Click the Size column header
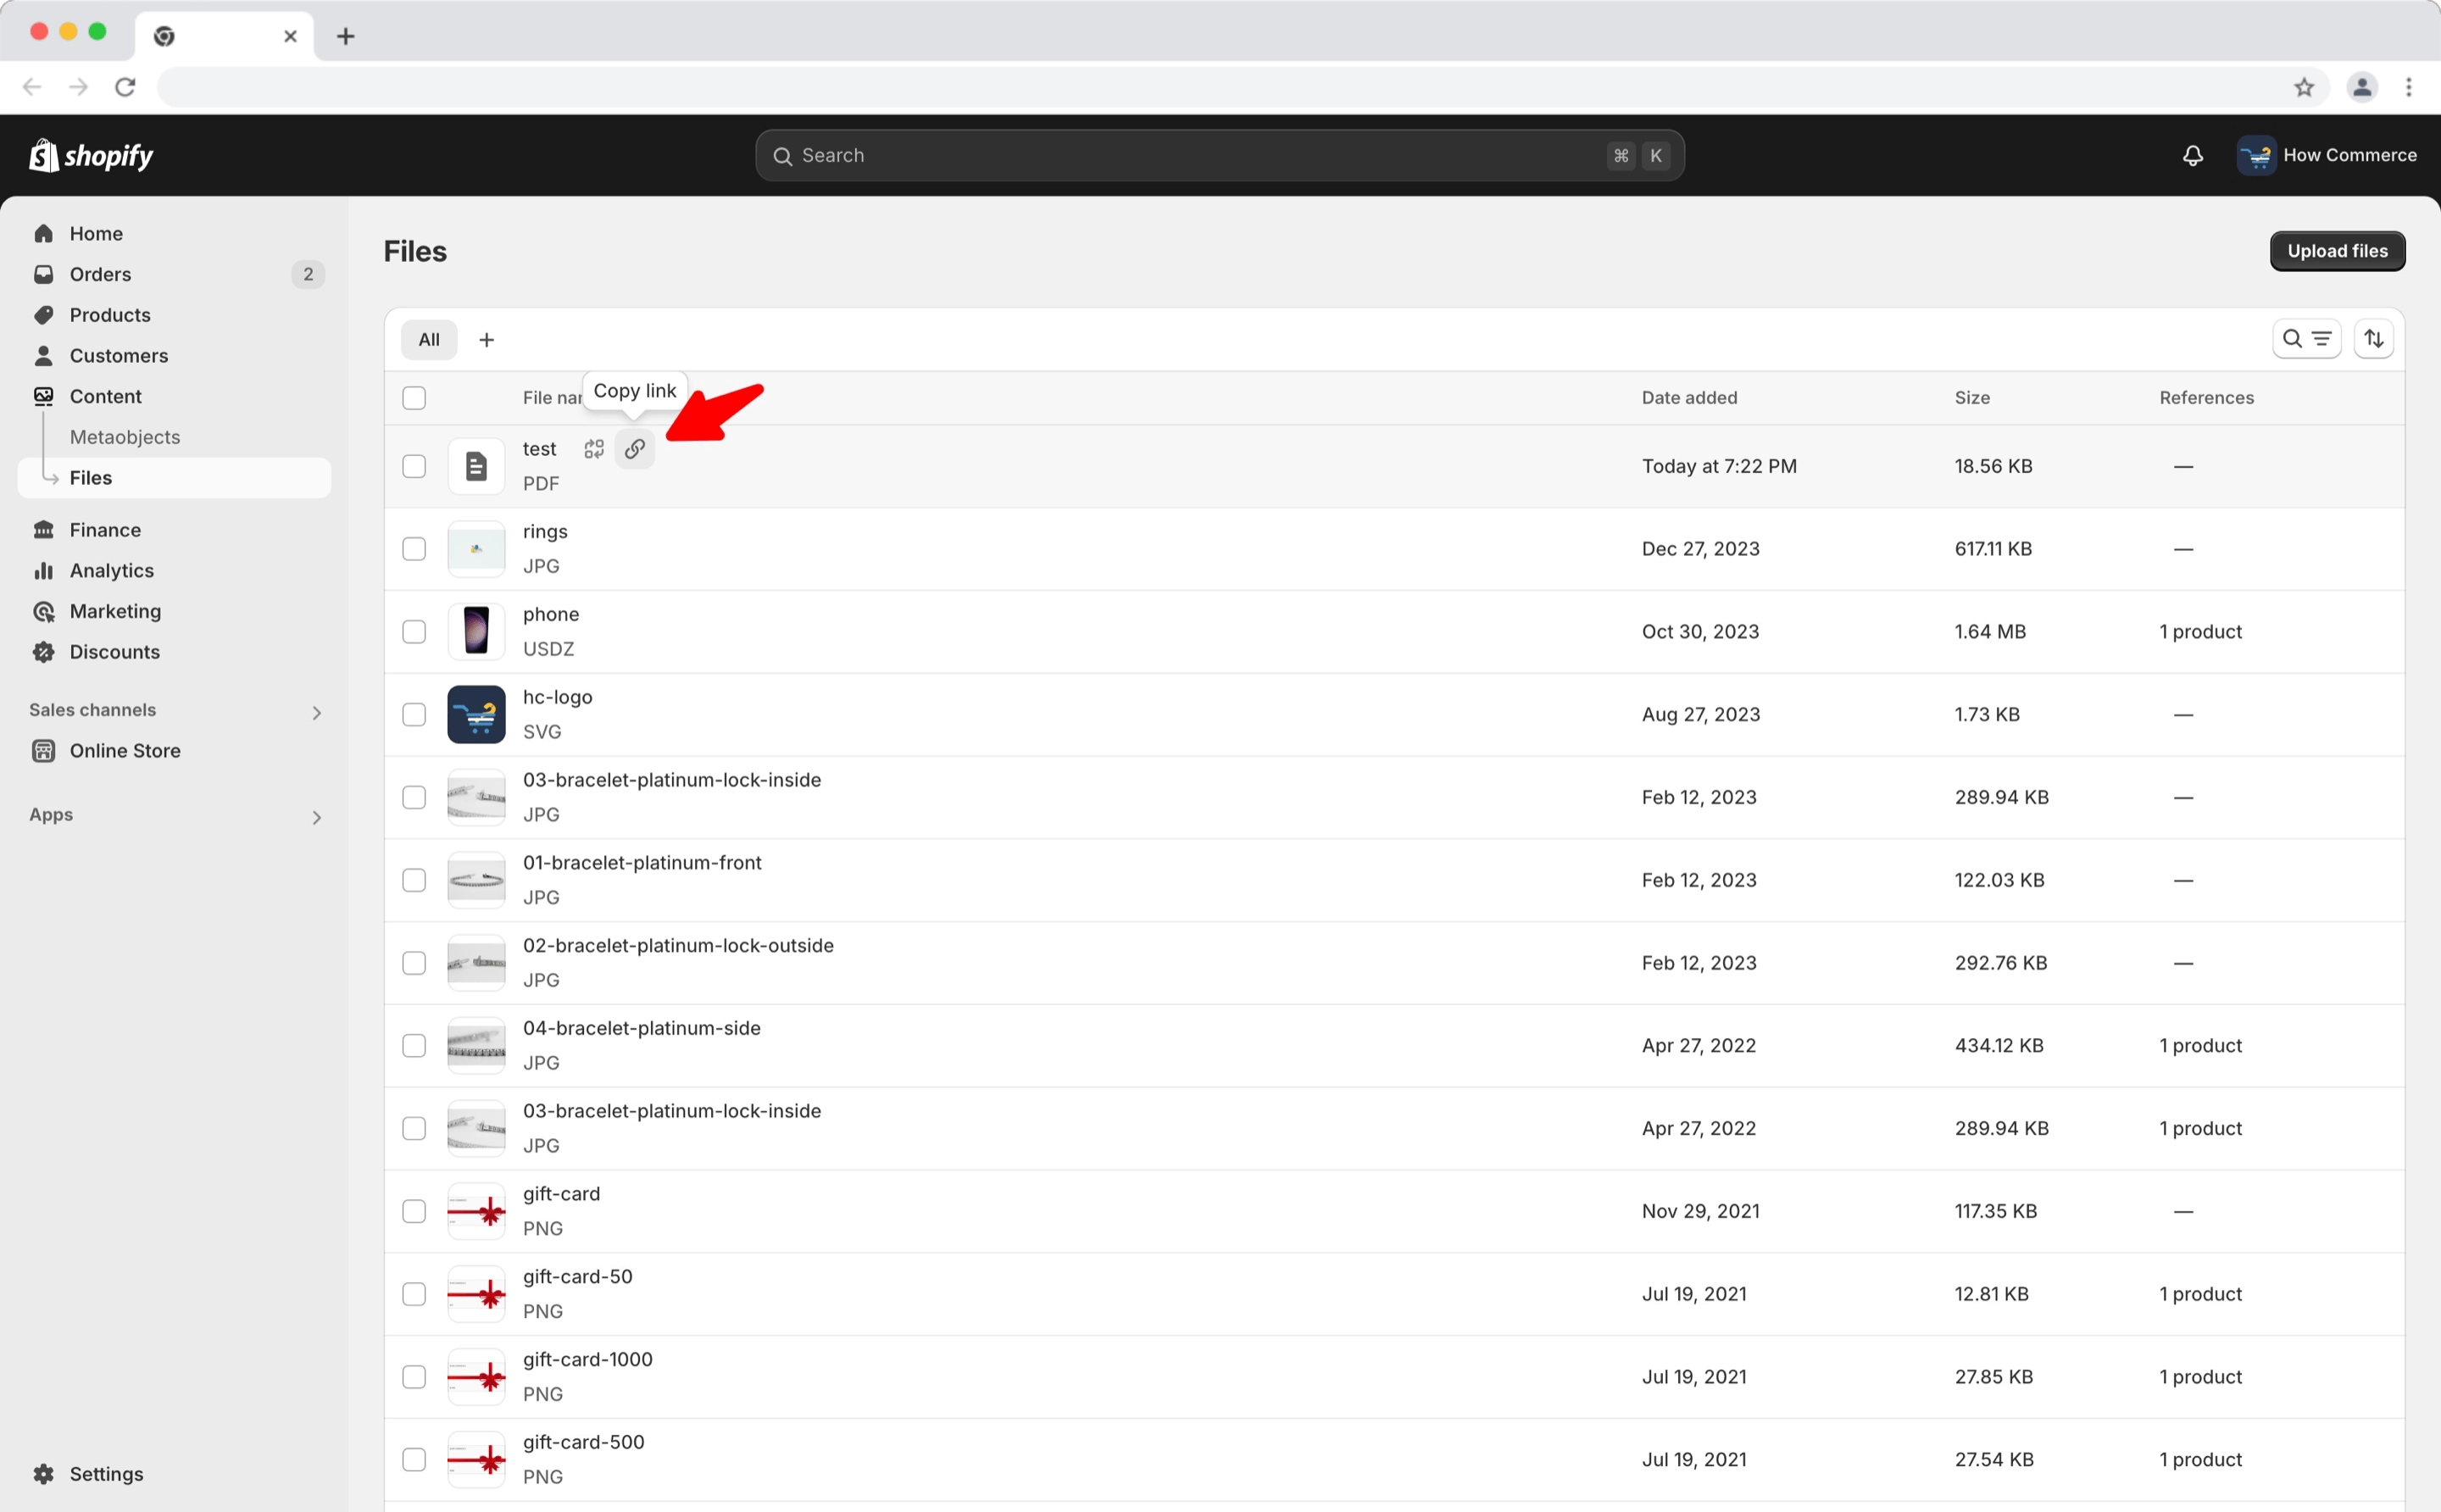The height and width of the screenshot is (1512, 2441). [1972, 398]
